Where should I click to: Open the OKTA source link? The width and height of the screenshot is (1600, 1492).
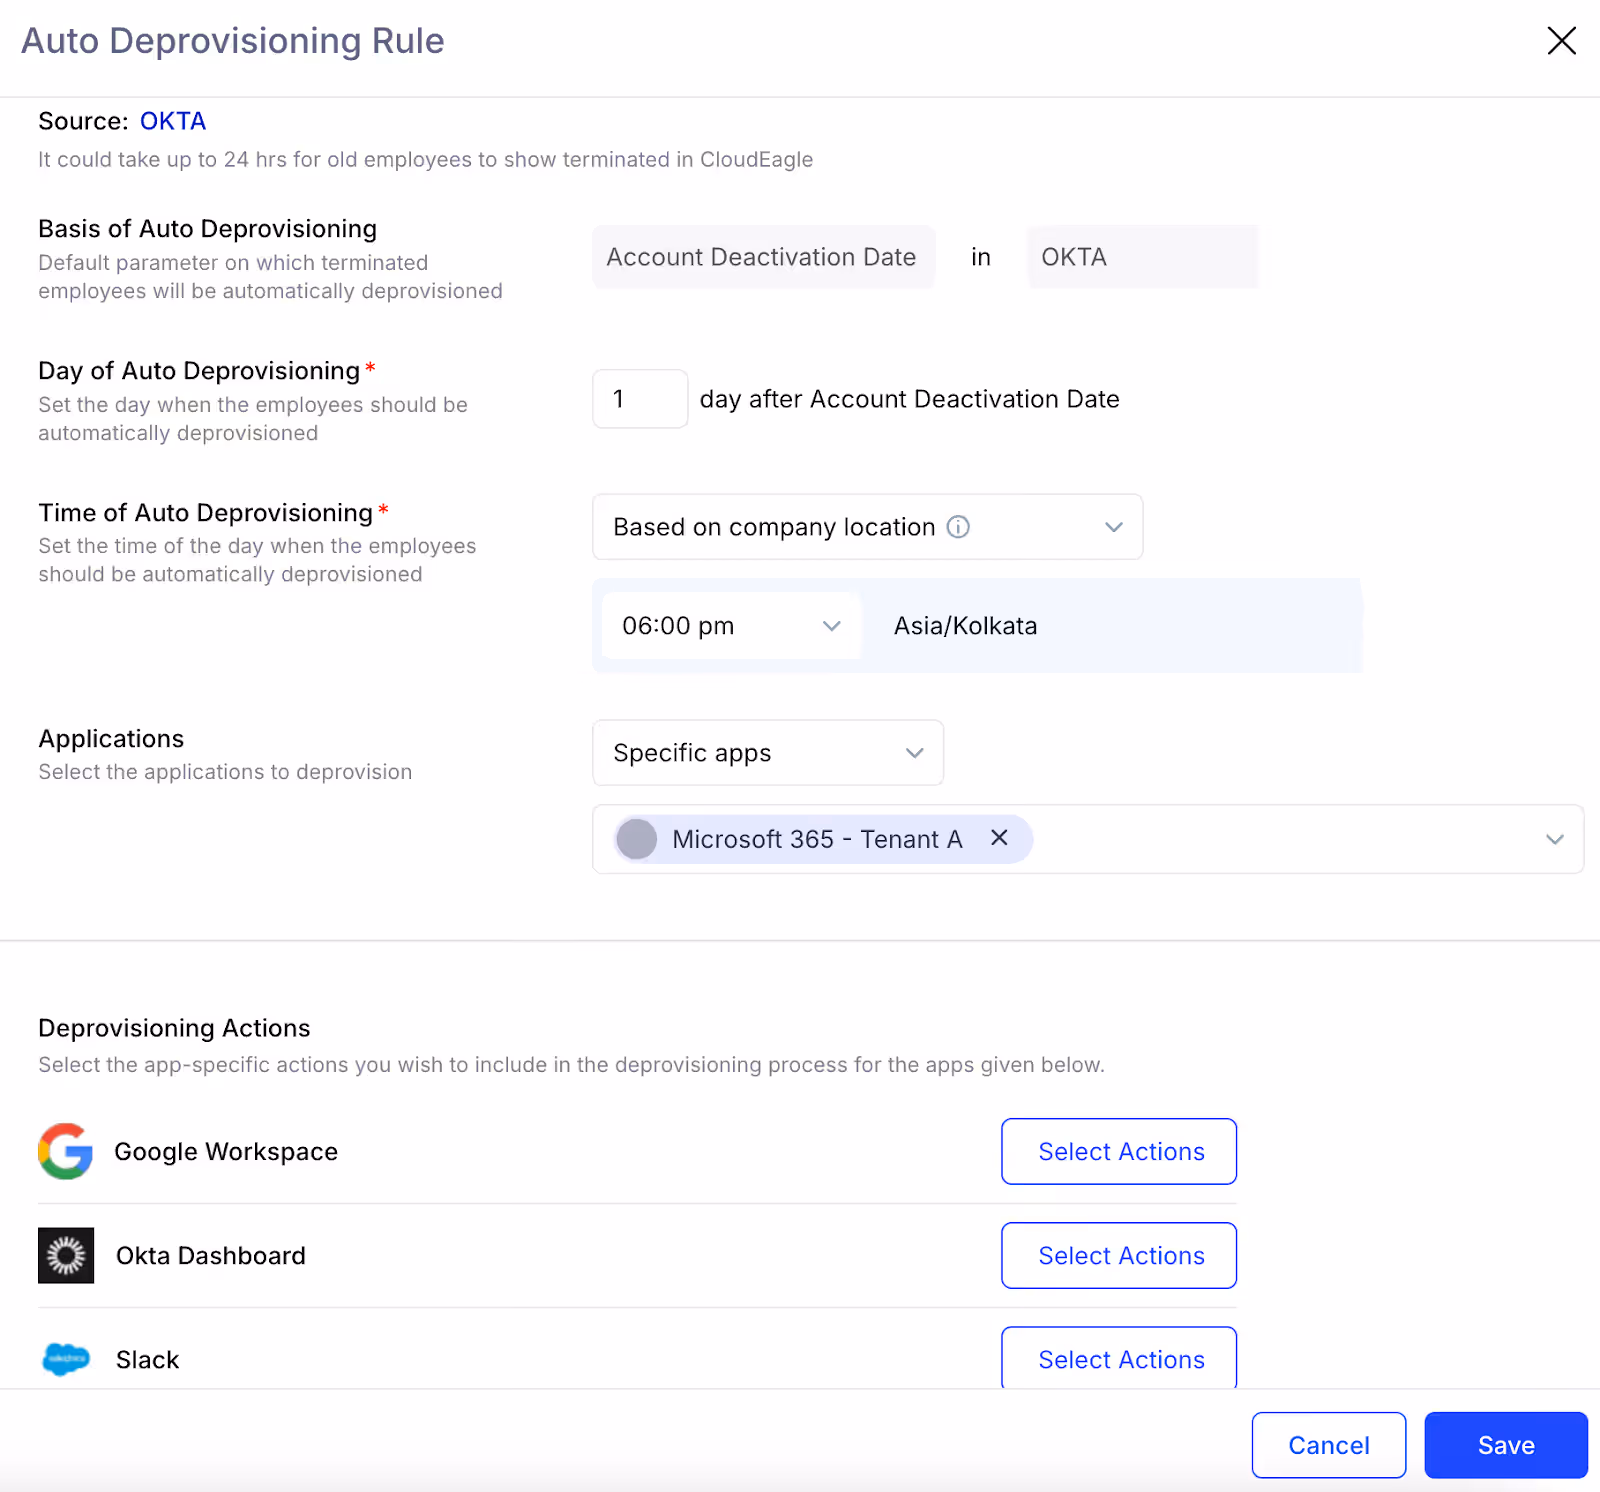pos(173,121)
